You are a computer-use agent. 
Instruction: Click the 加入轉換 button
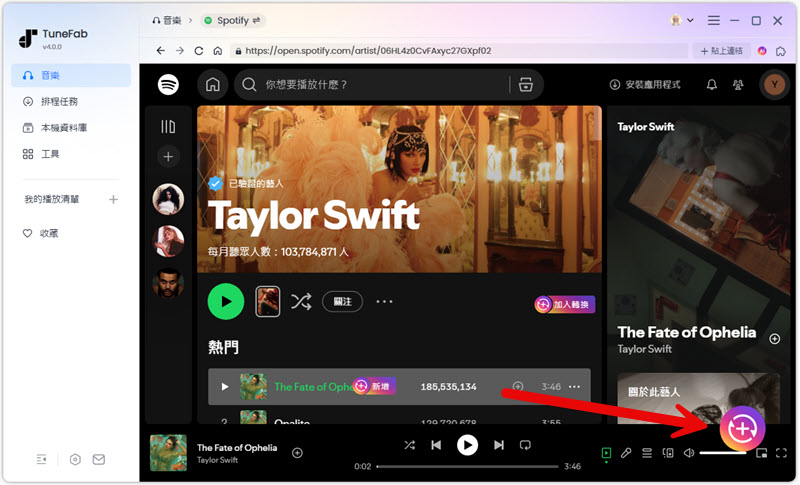click(x=564, y=304)
